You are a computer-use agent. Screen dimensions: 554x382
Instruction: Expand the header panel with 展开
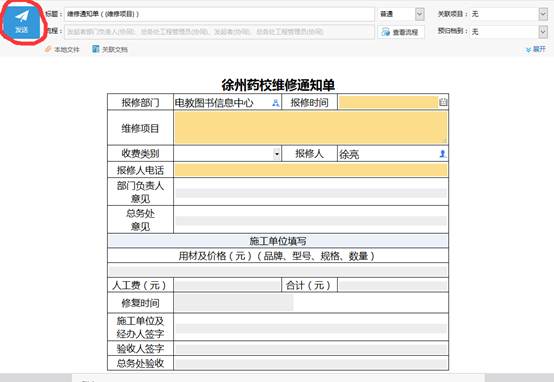tap(536, 49)
